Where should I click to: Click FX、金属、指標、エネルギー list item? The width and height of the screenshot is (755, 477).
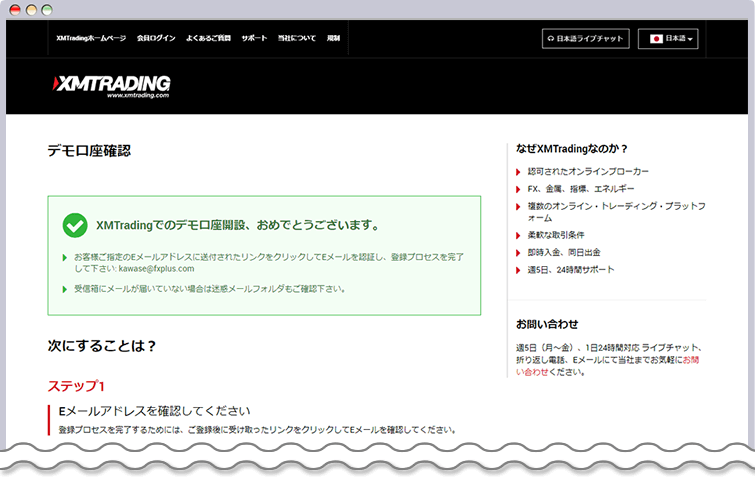581,189
